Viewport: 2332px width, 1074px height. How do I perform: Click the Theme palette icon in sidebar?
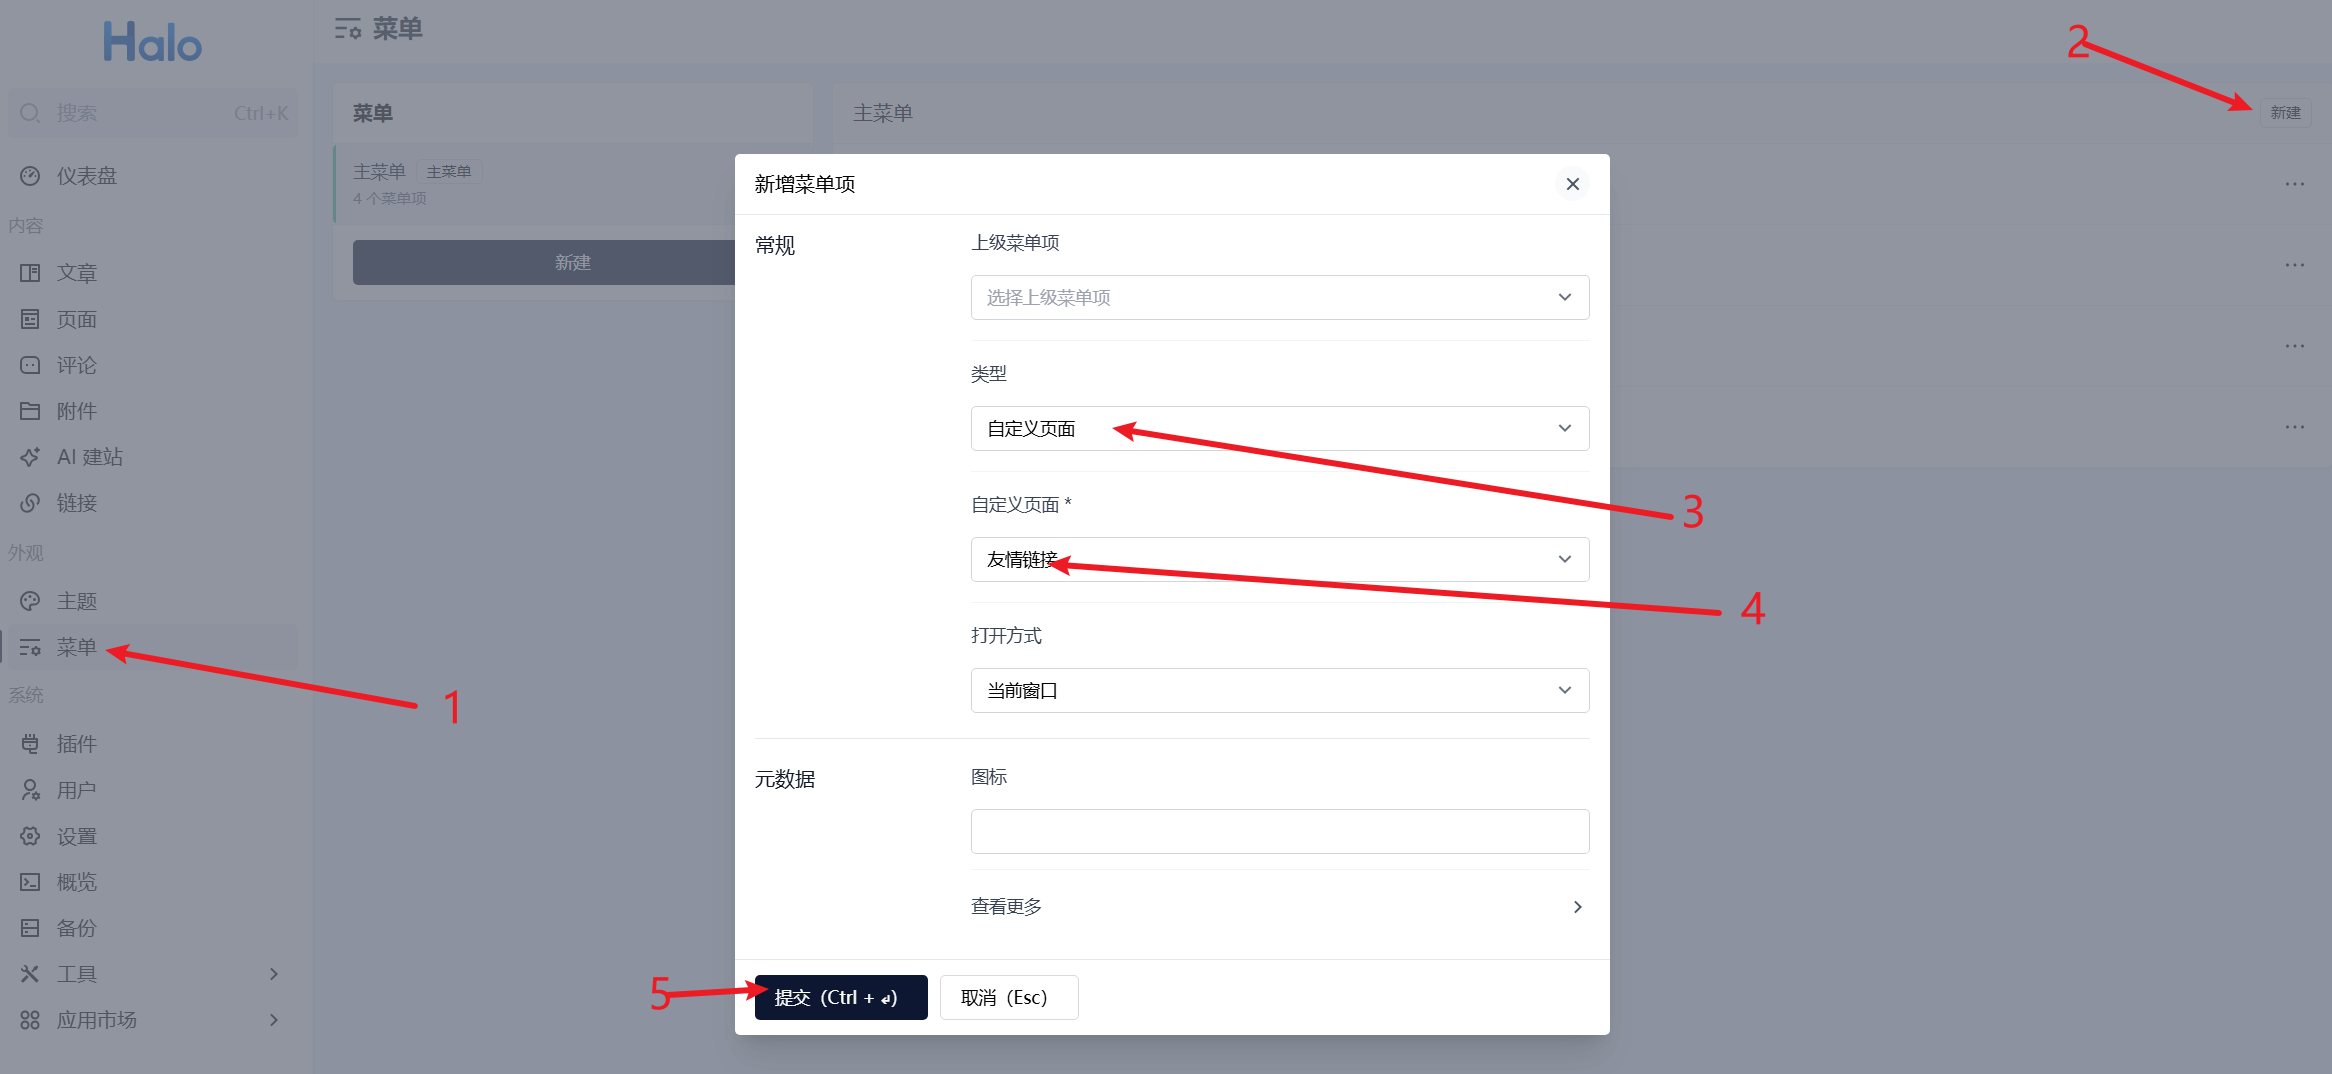[30, 601]
